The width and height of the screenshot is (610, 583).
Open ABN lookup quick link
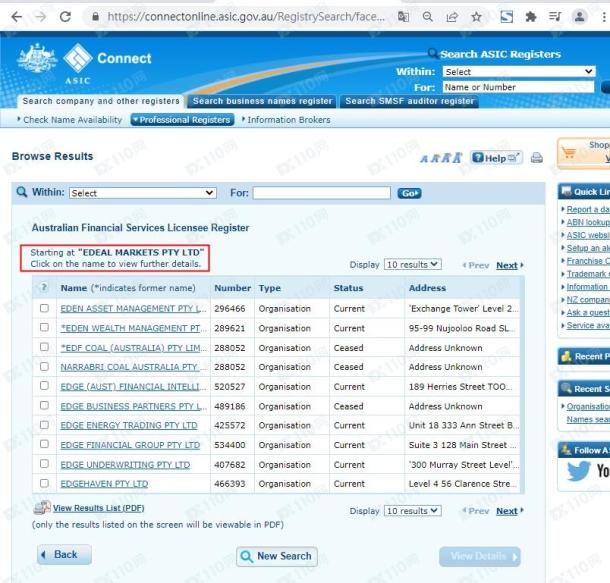pos(588,222)
